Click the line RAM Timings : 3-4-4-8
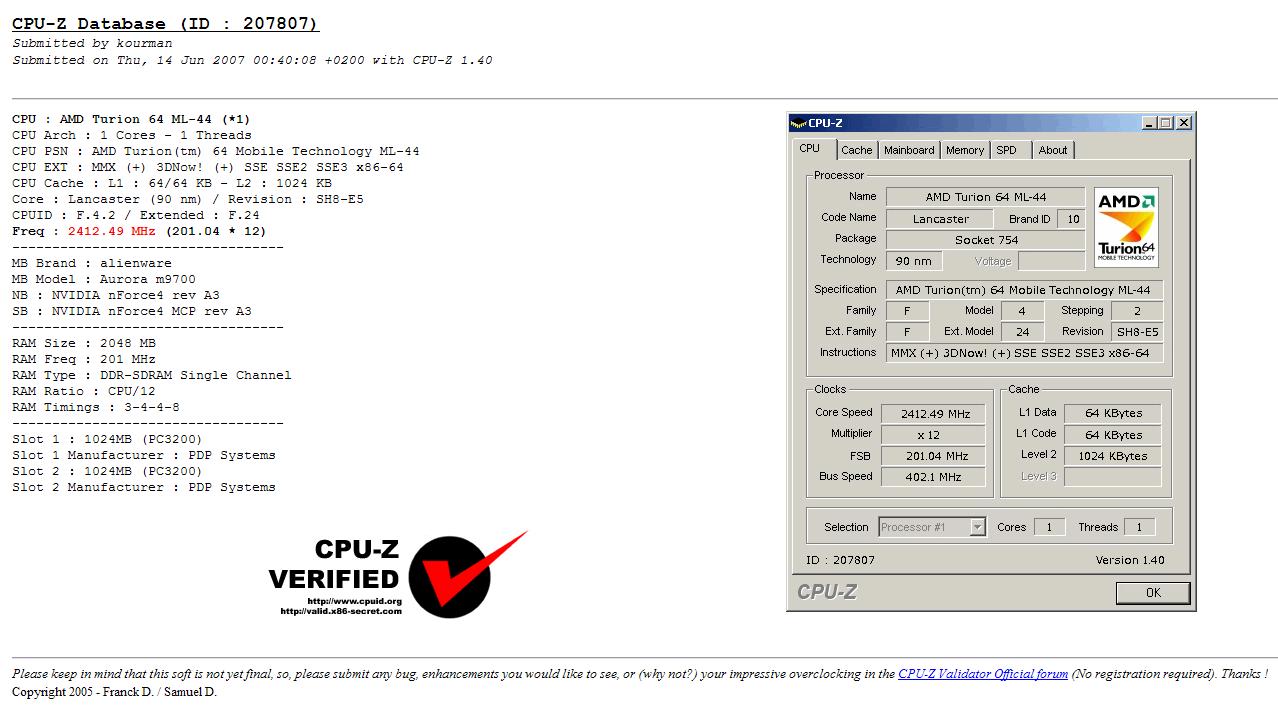The image size is (1278, 712). click(96, 407)
